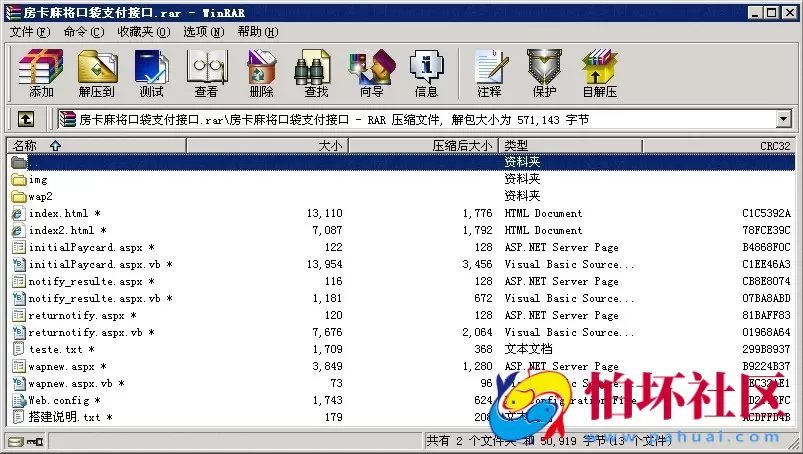
Task: Click the 删除 (Delete) toolbar icon
Action: [x=261, y=67]
